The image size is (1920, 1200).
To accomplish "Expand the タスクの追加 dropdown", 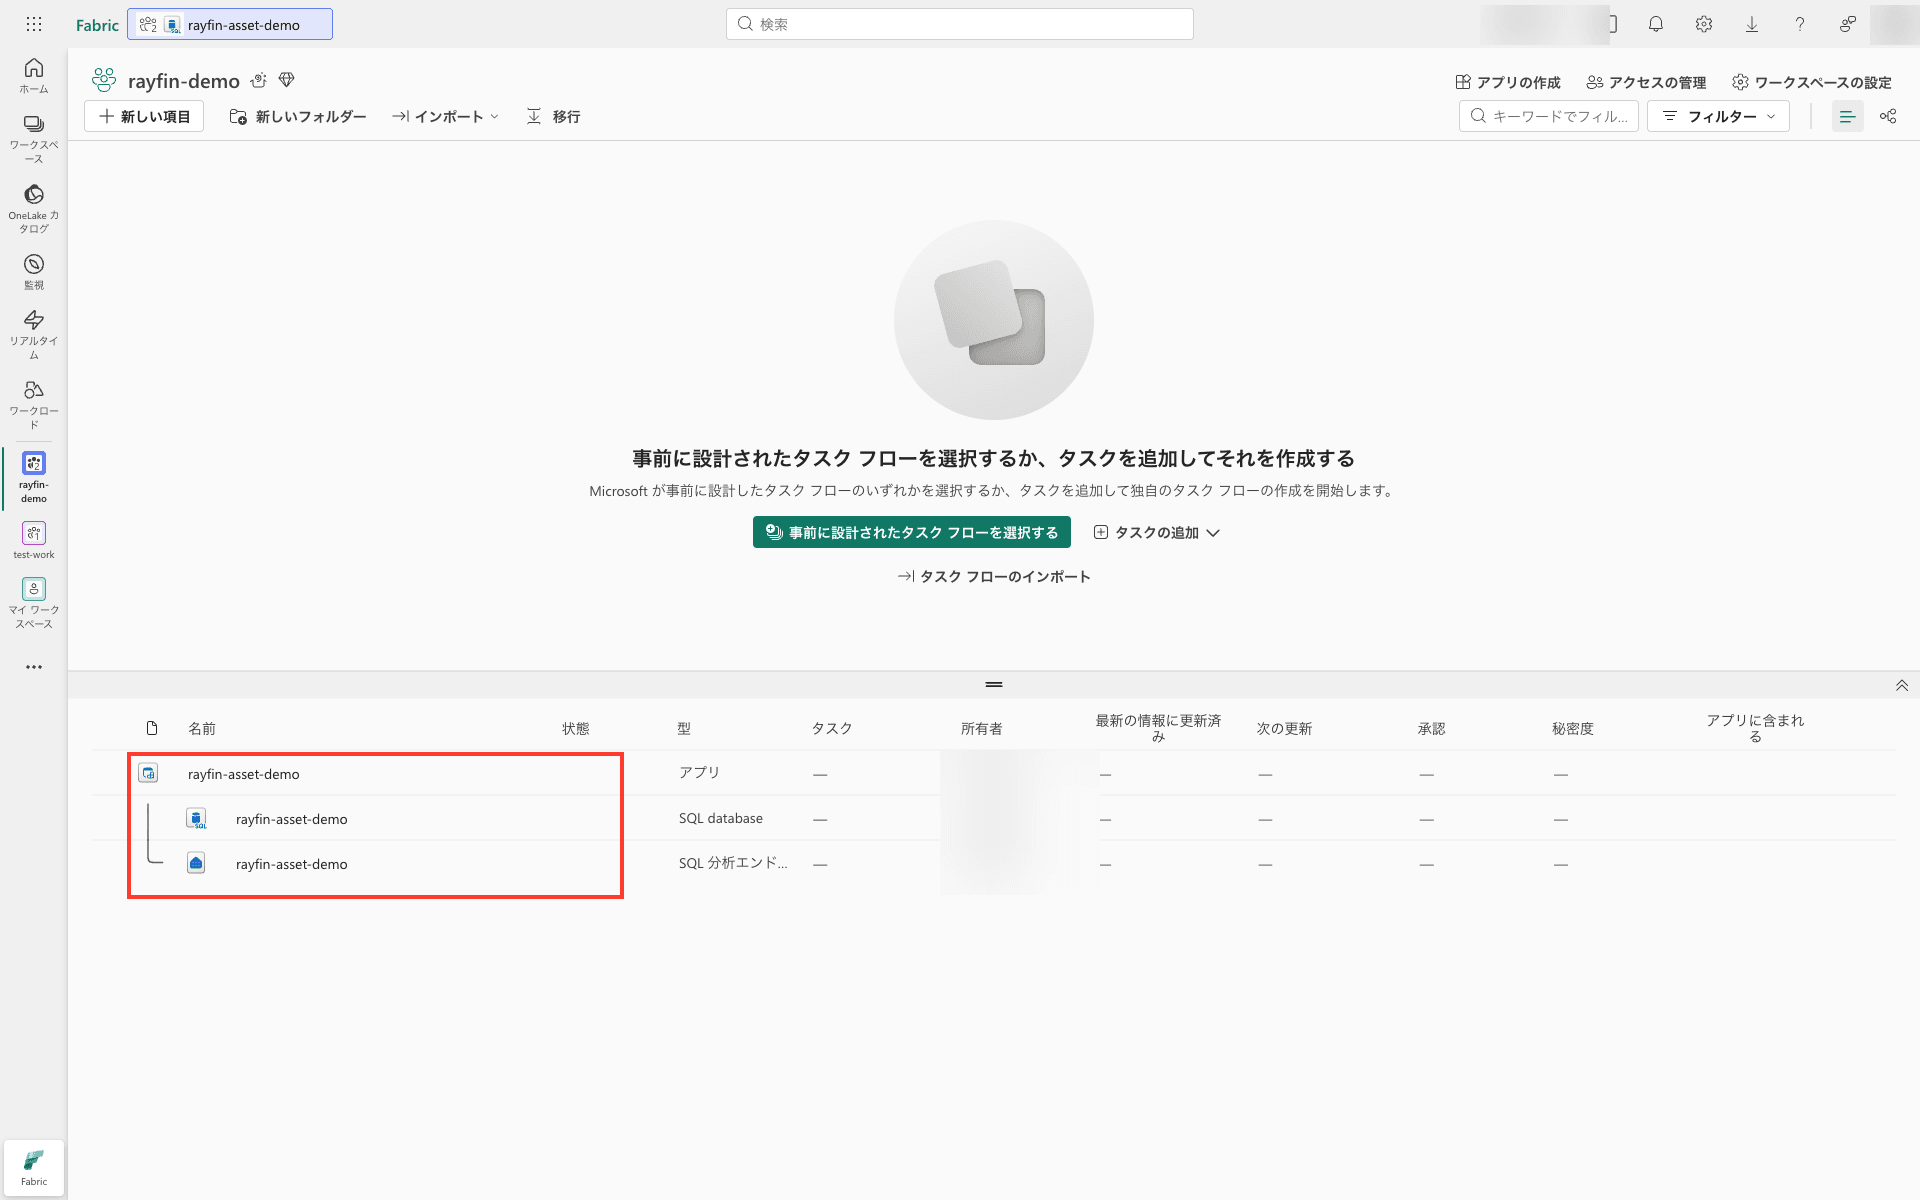I will [x=1157, y=533].
